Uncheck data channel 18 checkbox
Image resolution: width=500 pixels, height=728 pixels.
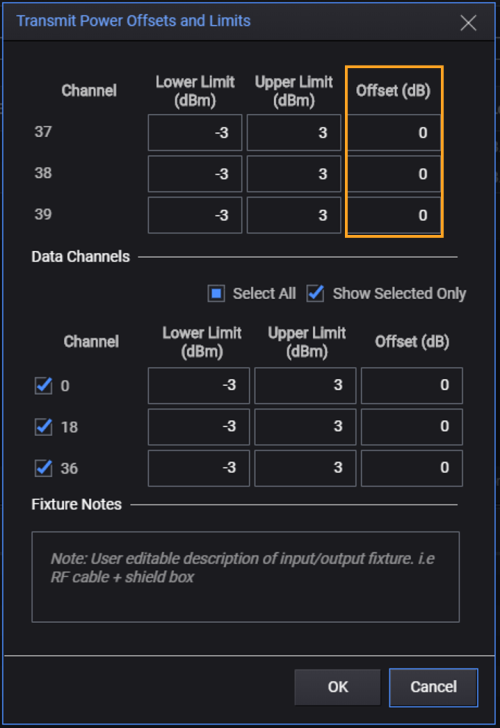(44, 427)
